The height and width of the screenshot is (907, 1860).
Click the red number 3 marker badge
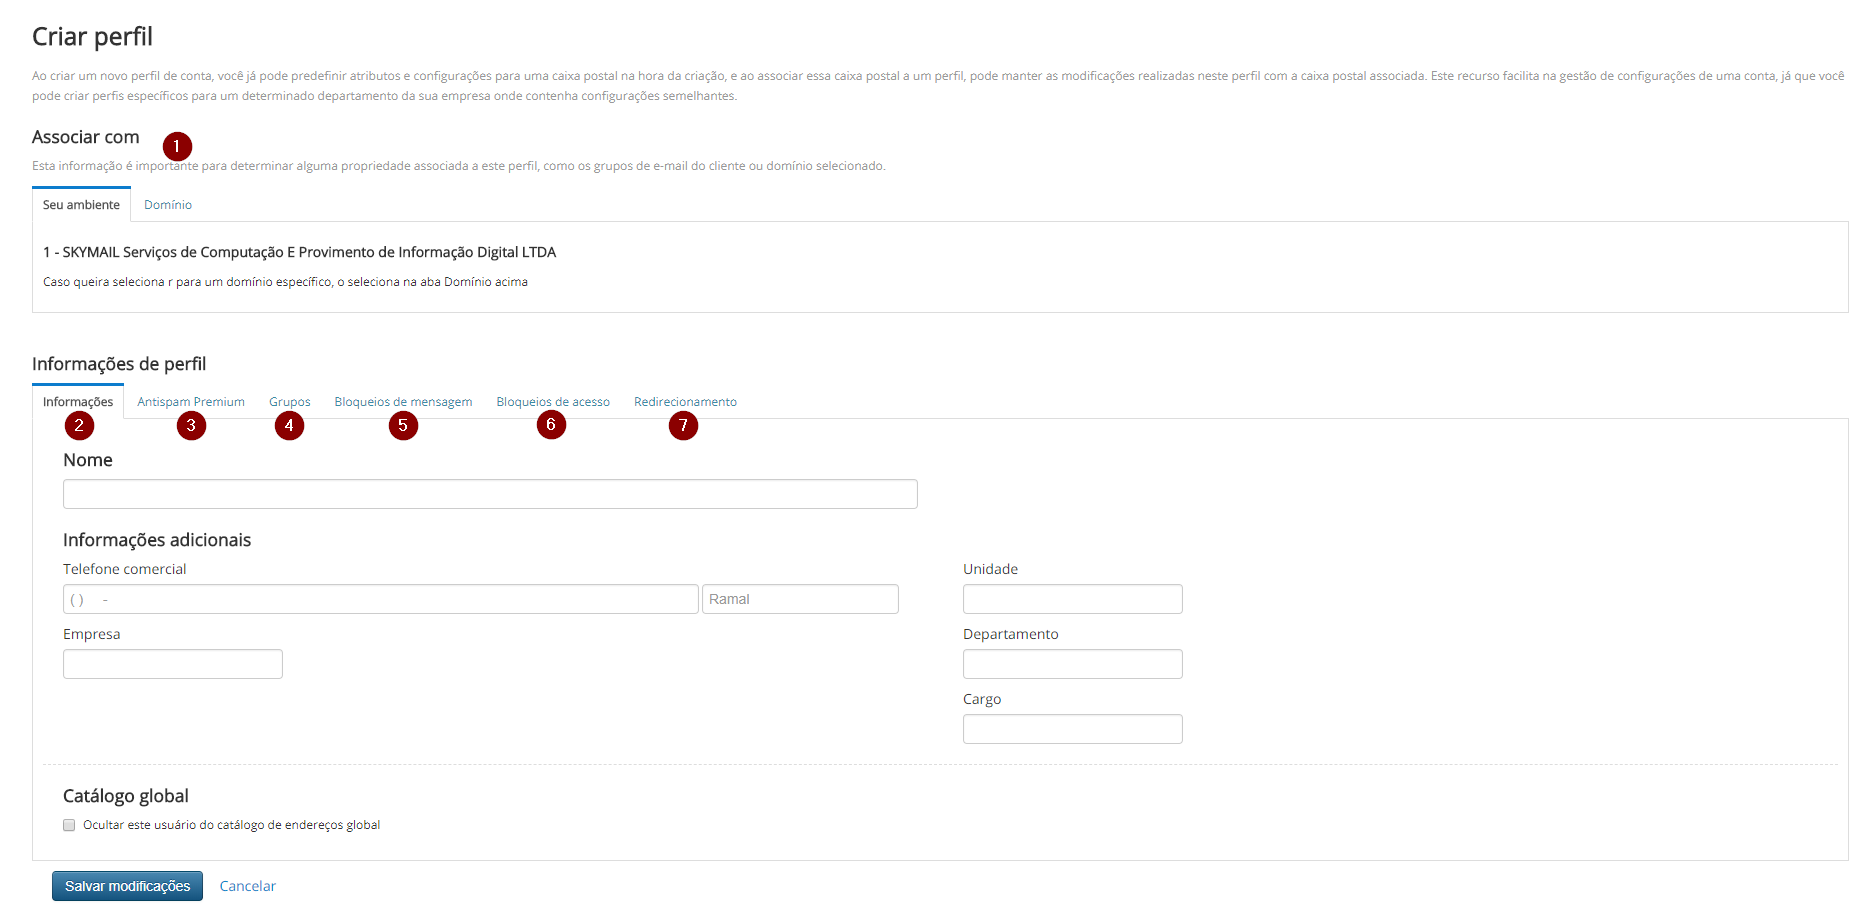(191, 426)
